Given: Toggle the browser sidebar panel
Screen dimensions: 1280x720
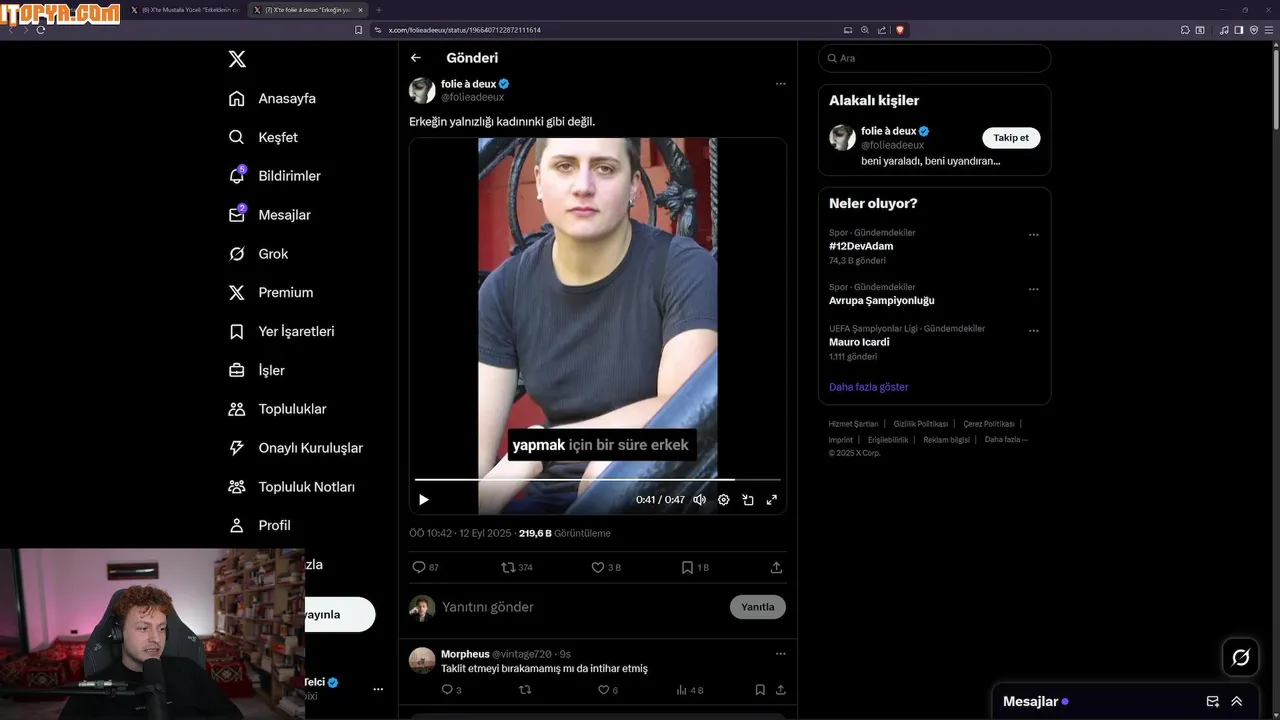Looking at the screenshot, I should pyautogui.click(x=1239, y=30).
